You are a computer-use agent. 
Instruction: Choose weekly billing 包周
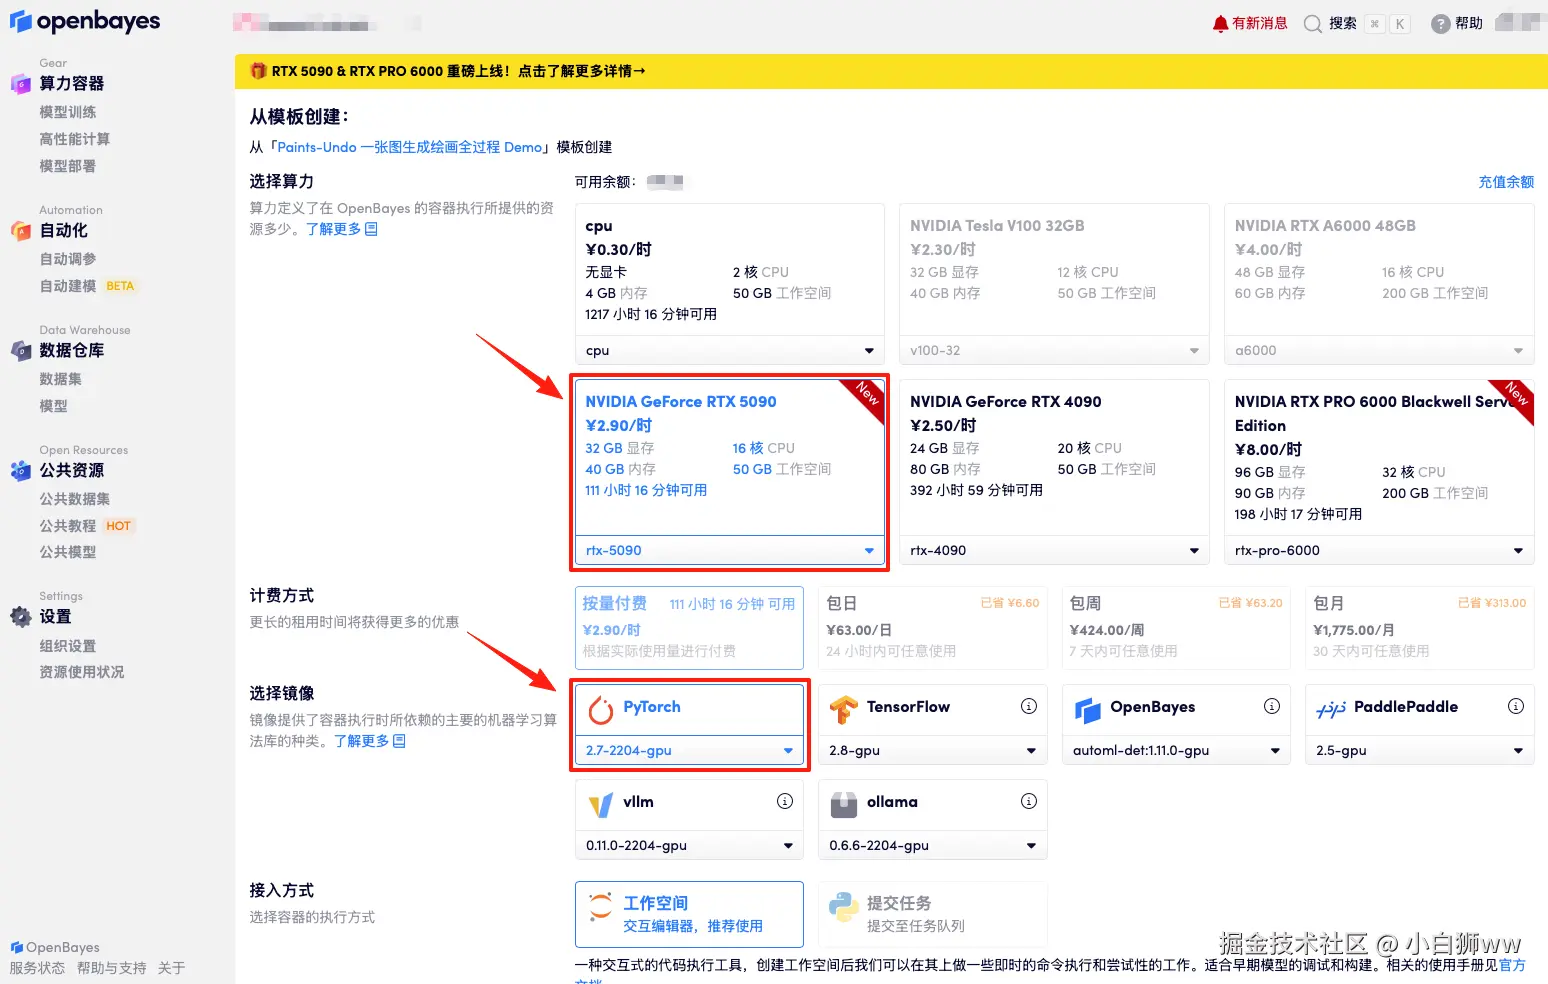pos(1176,628)
